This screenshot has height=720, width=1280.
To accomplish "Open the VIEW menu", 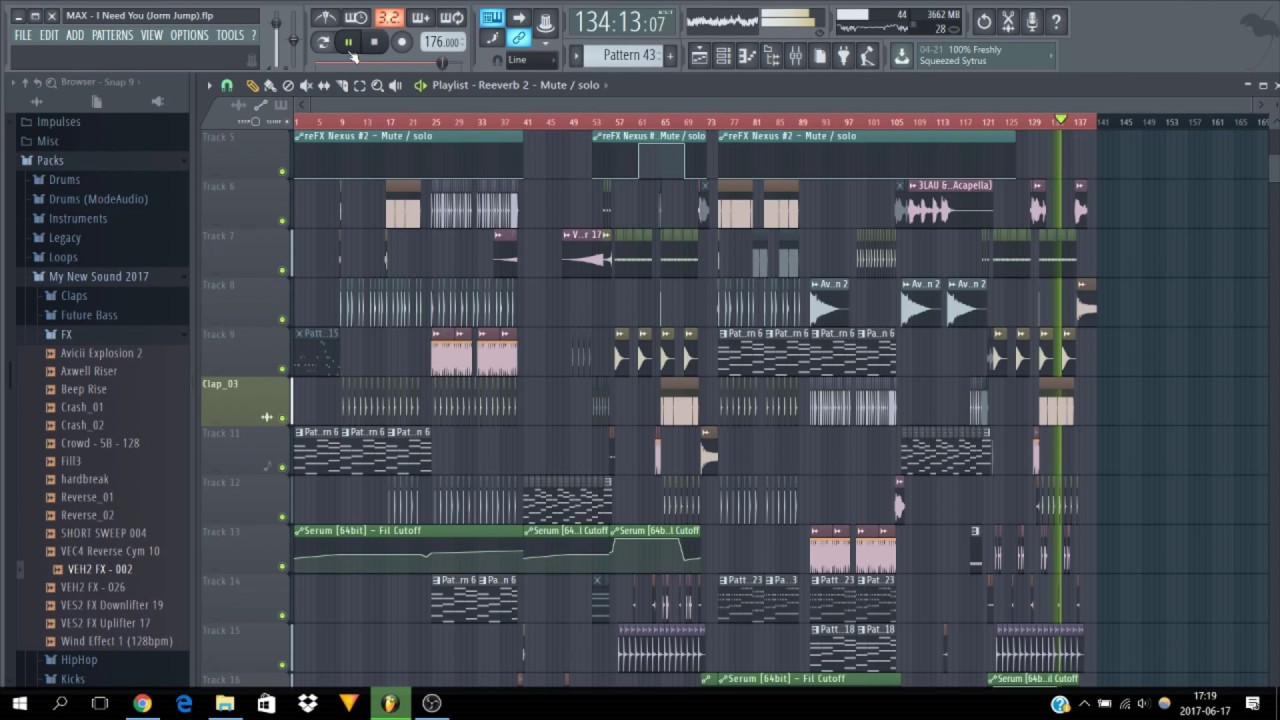I will [152, 35].
